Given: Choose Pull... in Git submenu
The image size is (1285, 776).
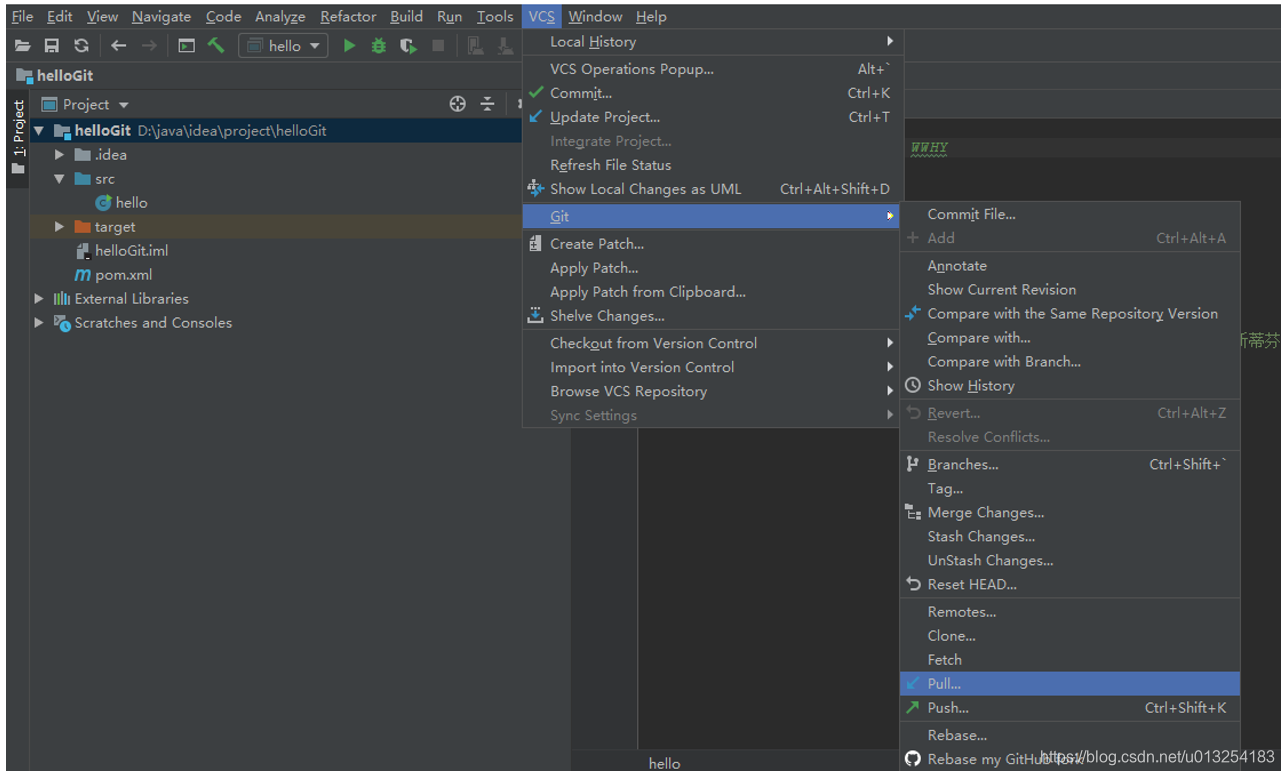Looking at the screenshot, I should pos(1070,684).
